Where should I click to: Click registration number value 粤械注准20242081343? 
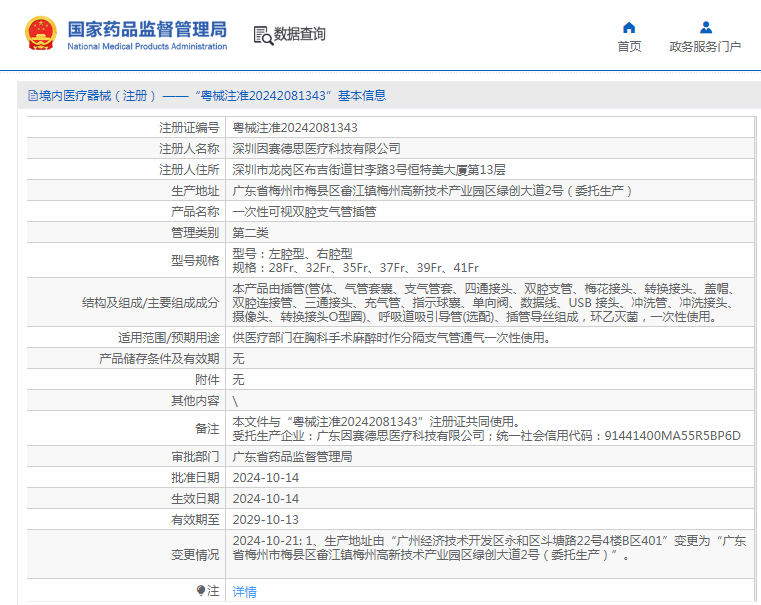tap(295, 128)
